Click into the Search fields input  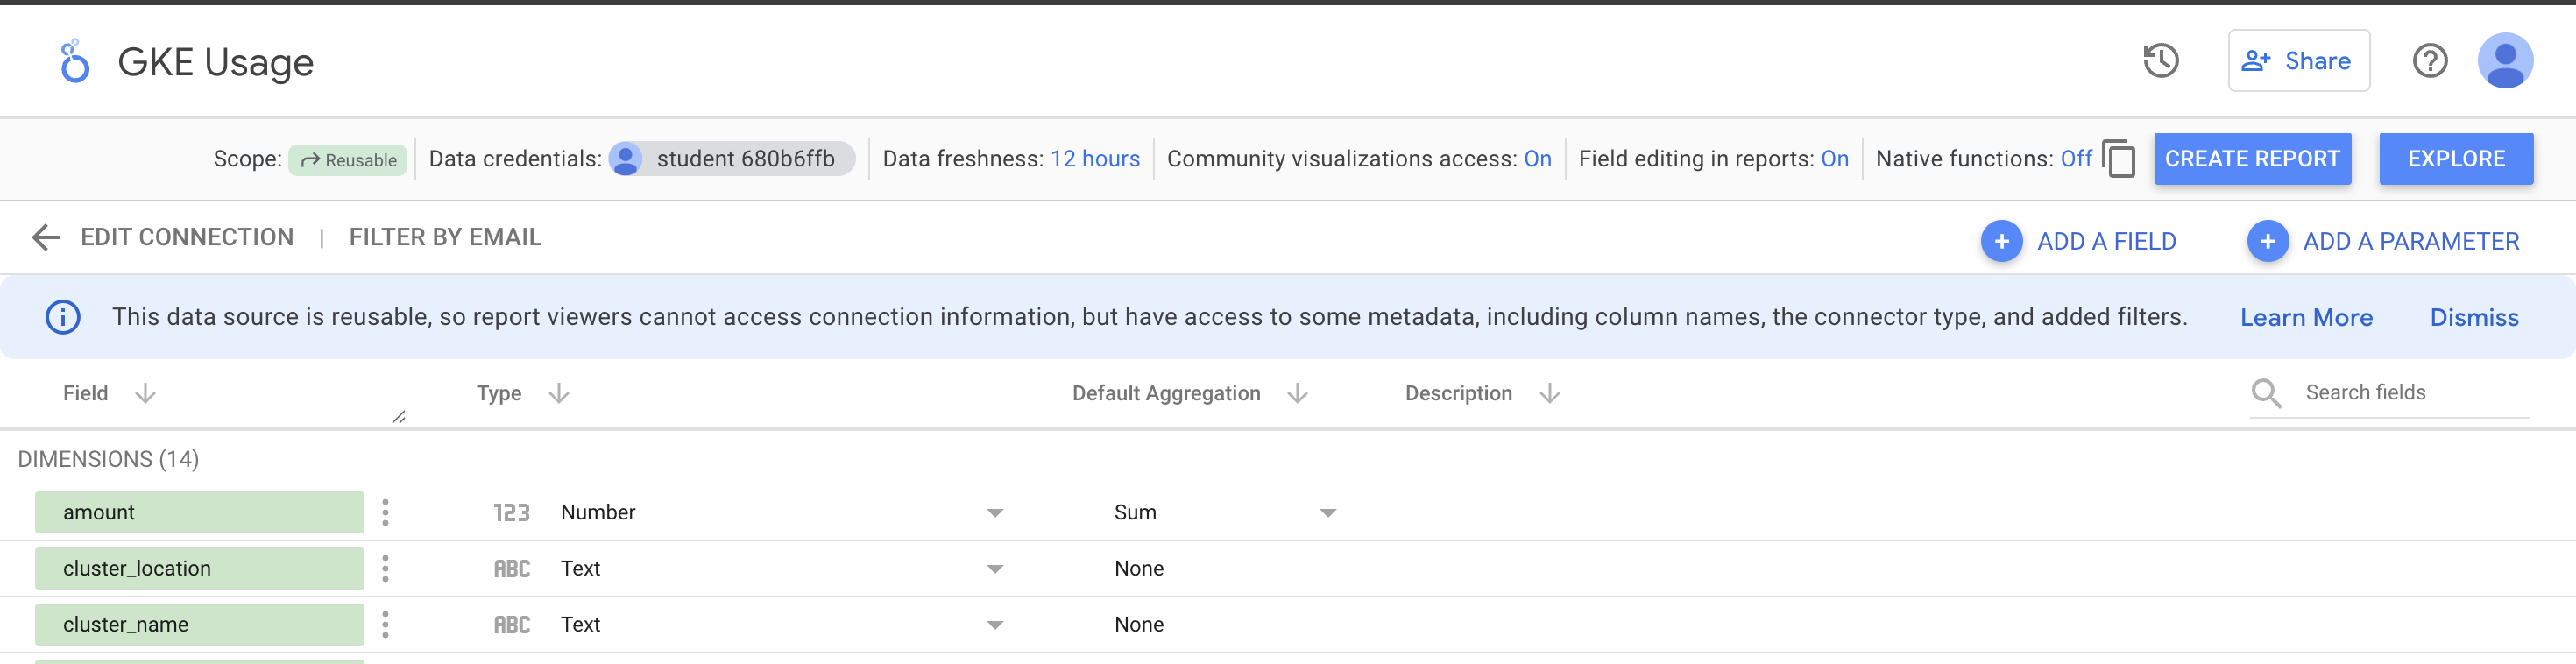(2416, 393)
